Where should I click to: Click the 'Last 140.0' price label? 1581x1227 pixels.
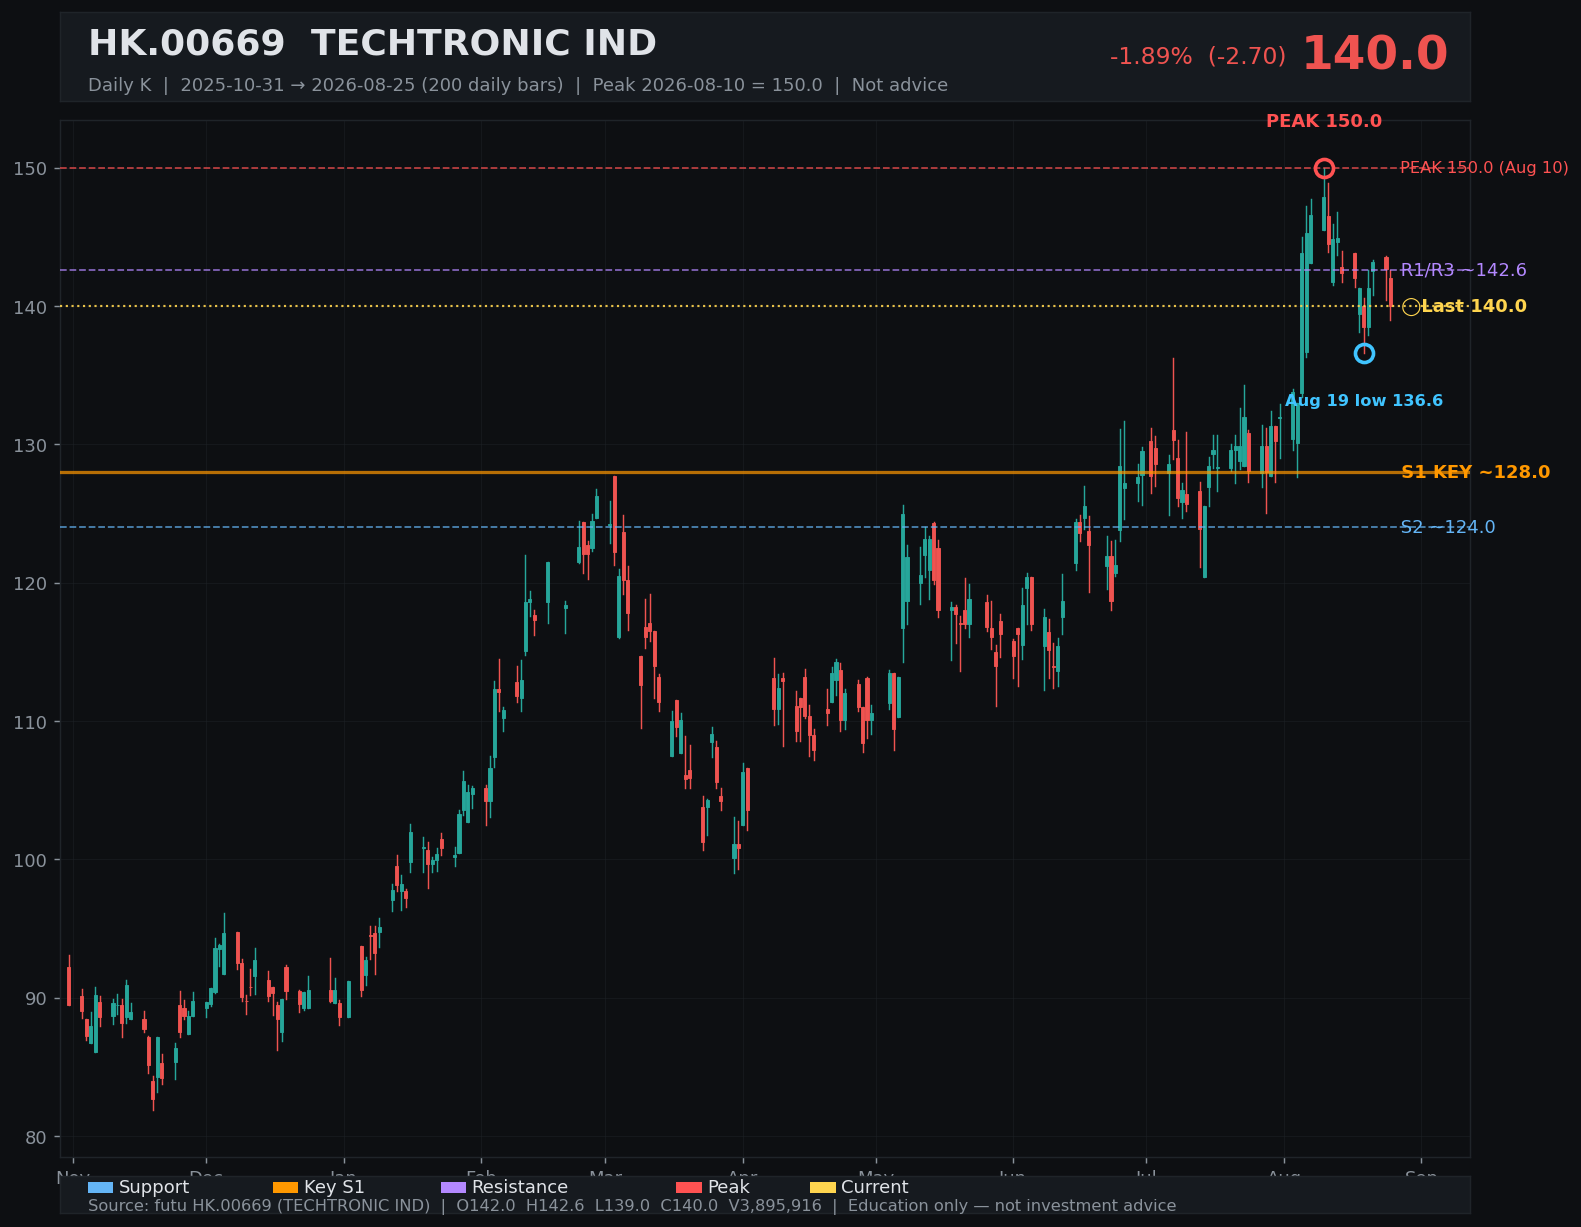[1474, 306]
